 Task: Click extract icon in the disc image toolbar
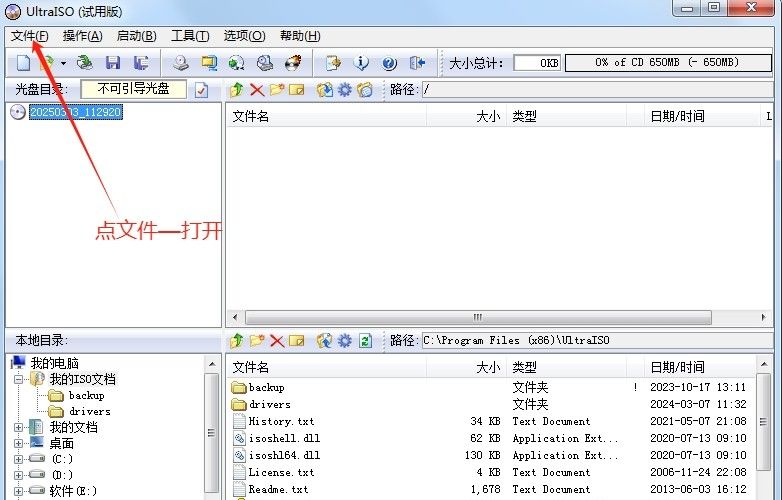coord(325,90)
